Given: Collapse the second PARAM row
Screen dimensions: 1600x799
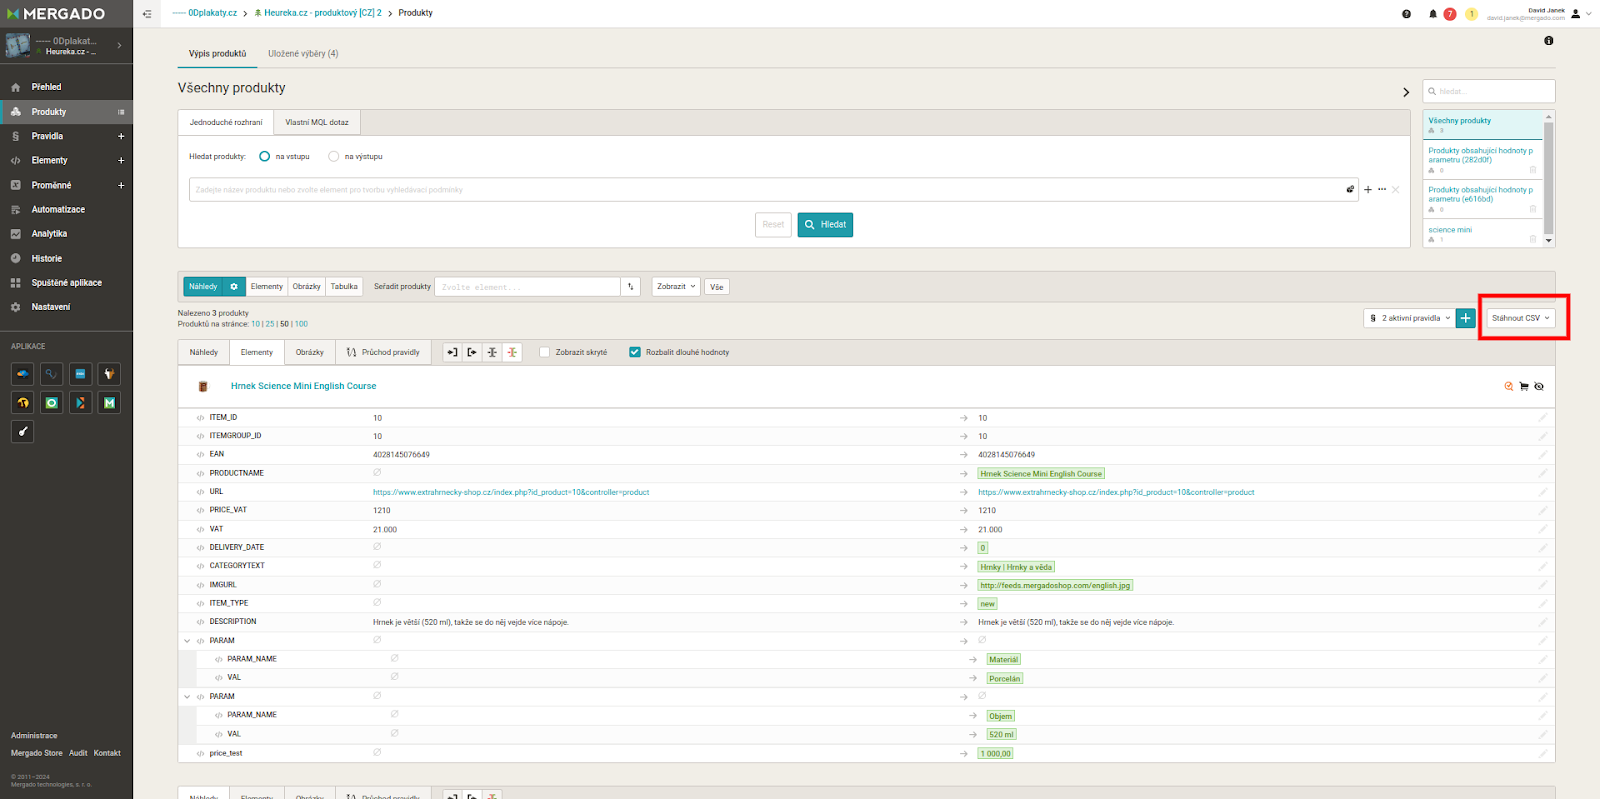Looking at the screenshot, I should tap(187, 697).
